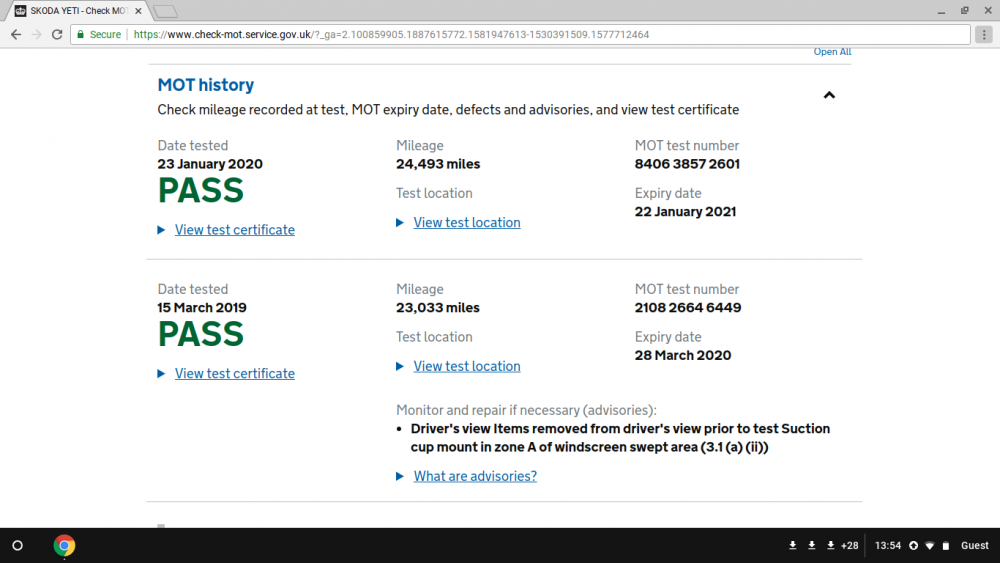Screen dimensions: 1000x563
Task: Click the address bar URL
Action: (391, 34)
